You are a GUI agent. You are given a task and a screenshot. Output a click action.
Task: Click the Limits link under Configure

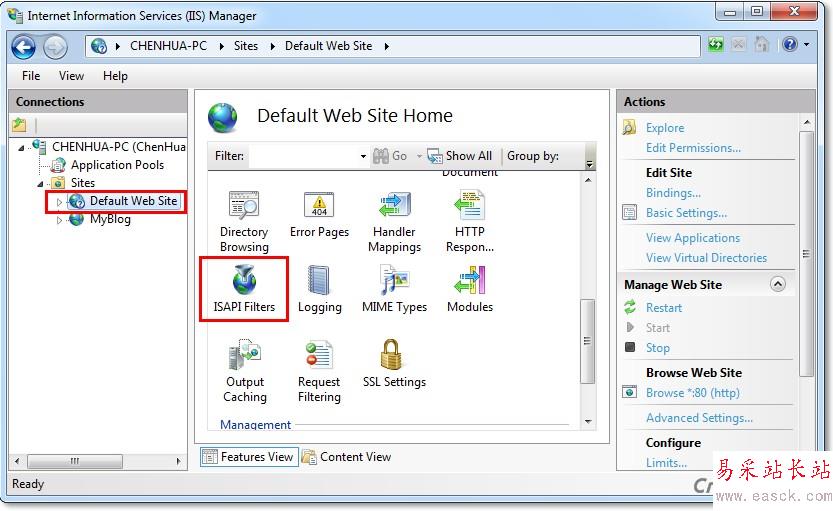pyautogui.click(x=666, y=463)
